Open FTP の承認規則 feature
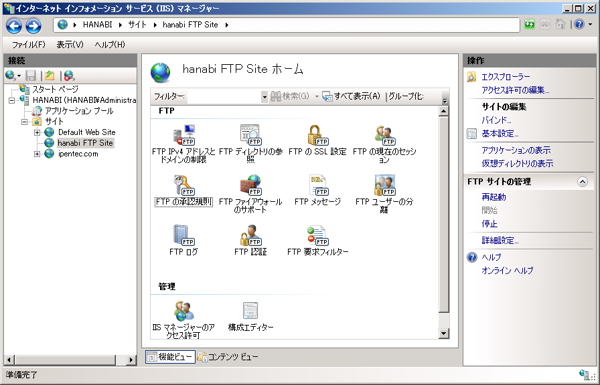600x385 pixels. tap(183, 190)
